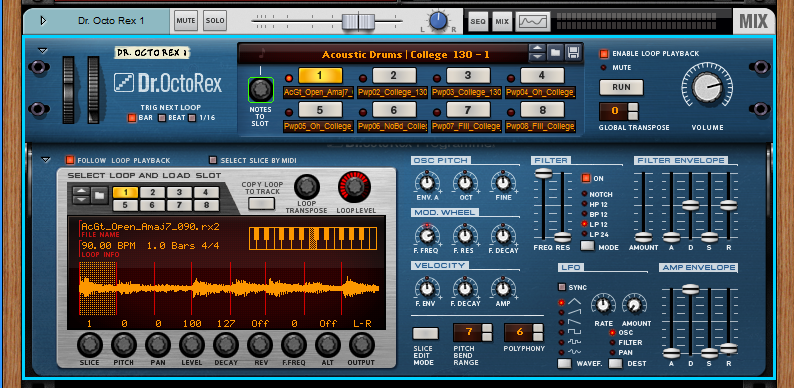Screen dimensions: 794x388
Task: Open the SEQ view for this channel
Action: (478, 21)
